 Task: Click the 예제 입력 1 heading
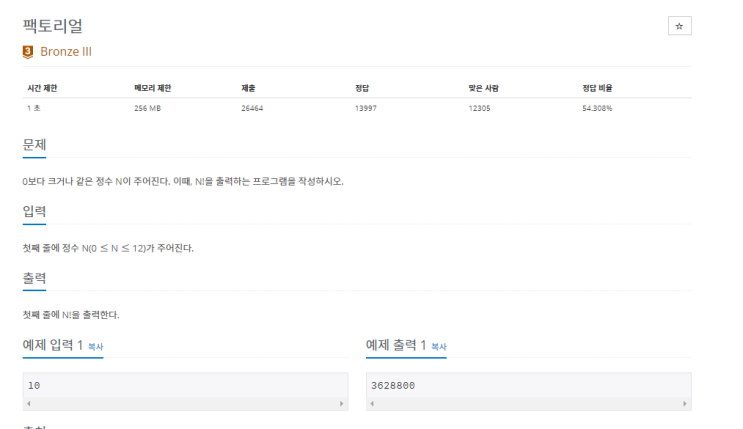(53, 345)
